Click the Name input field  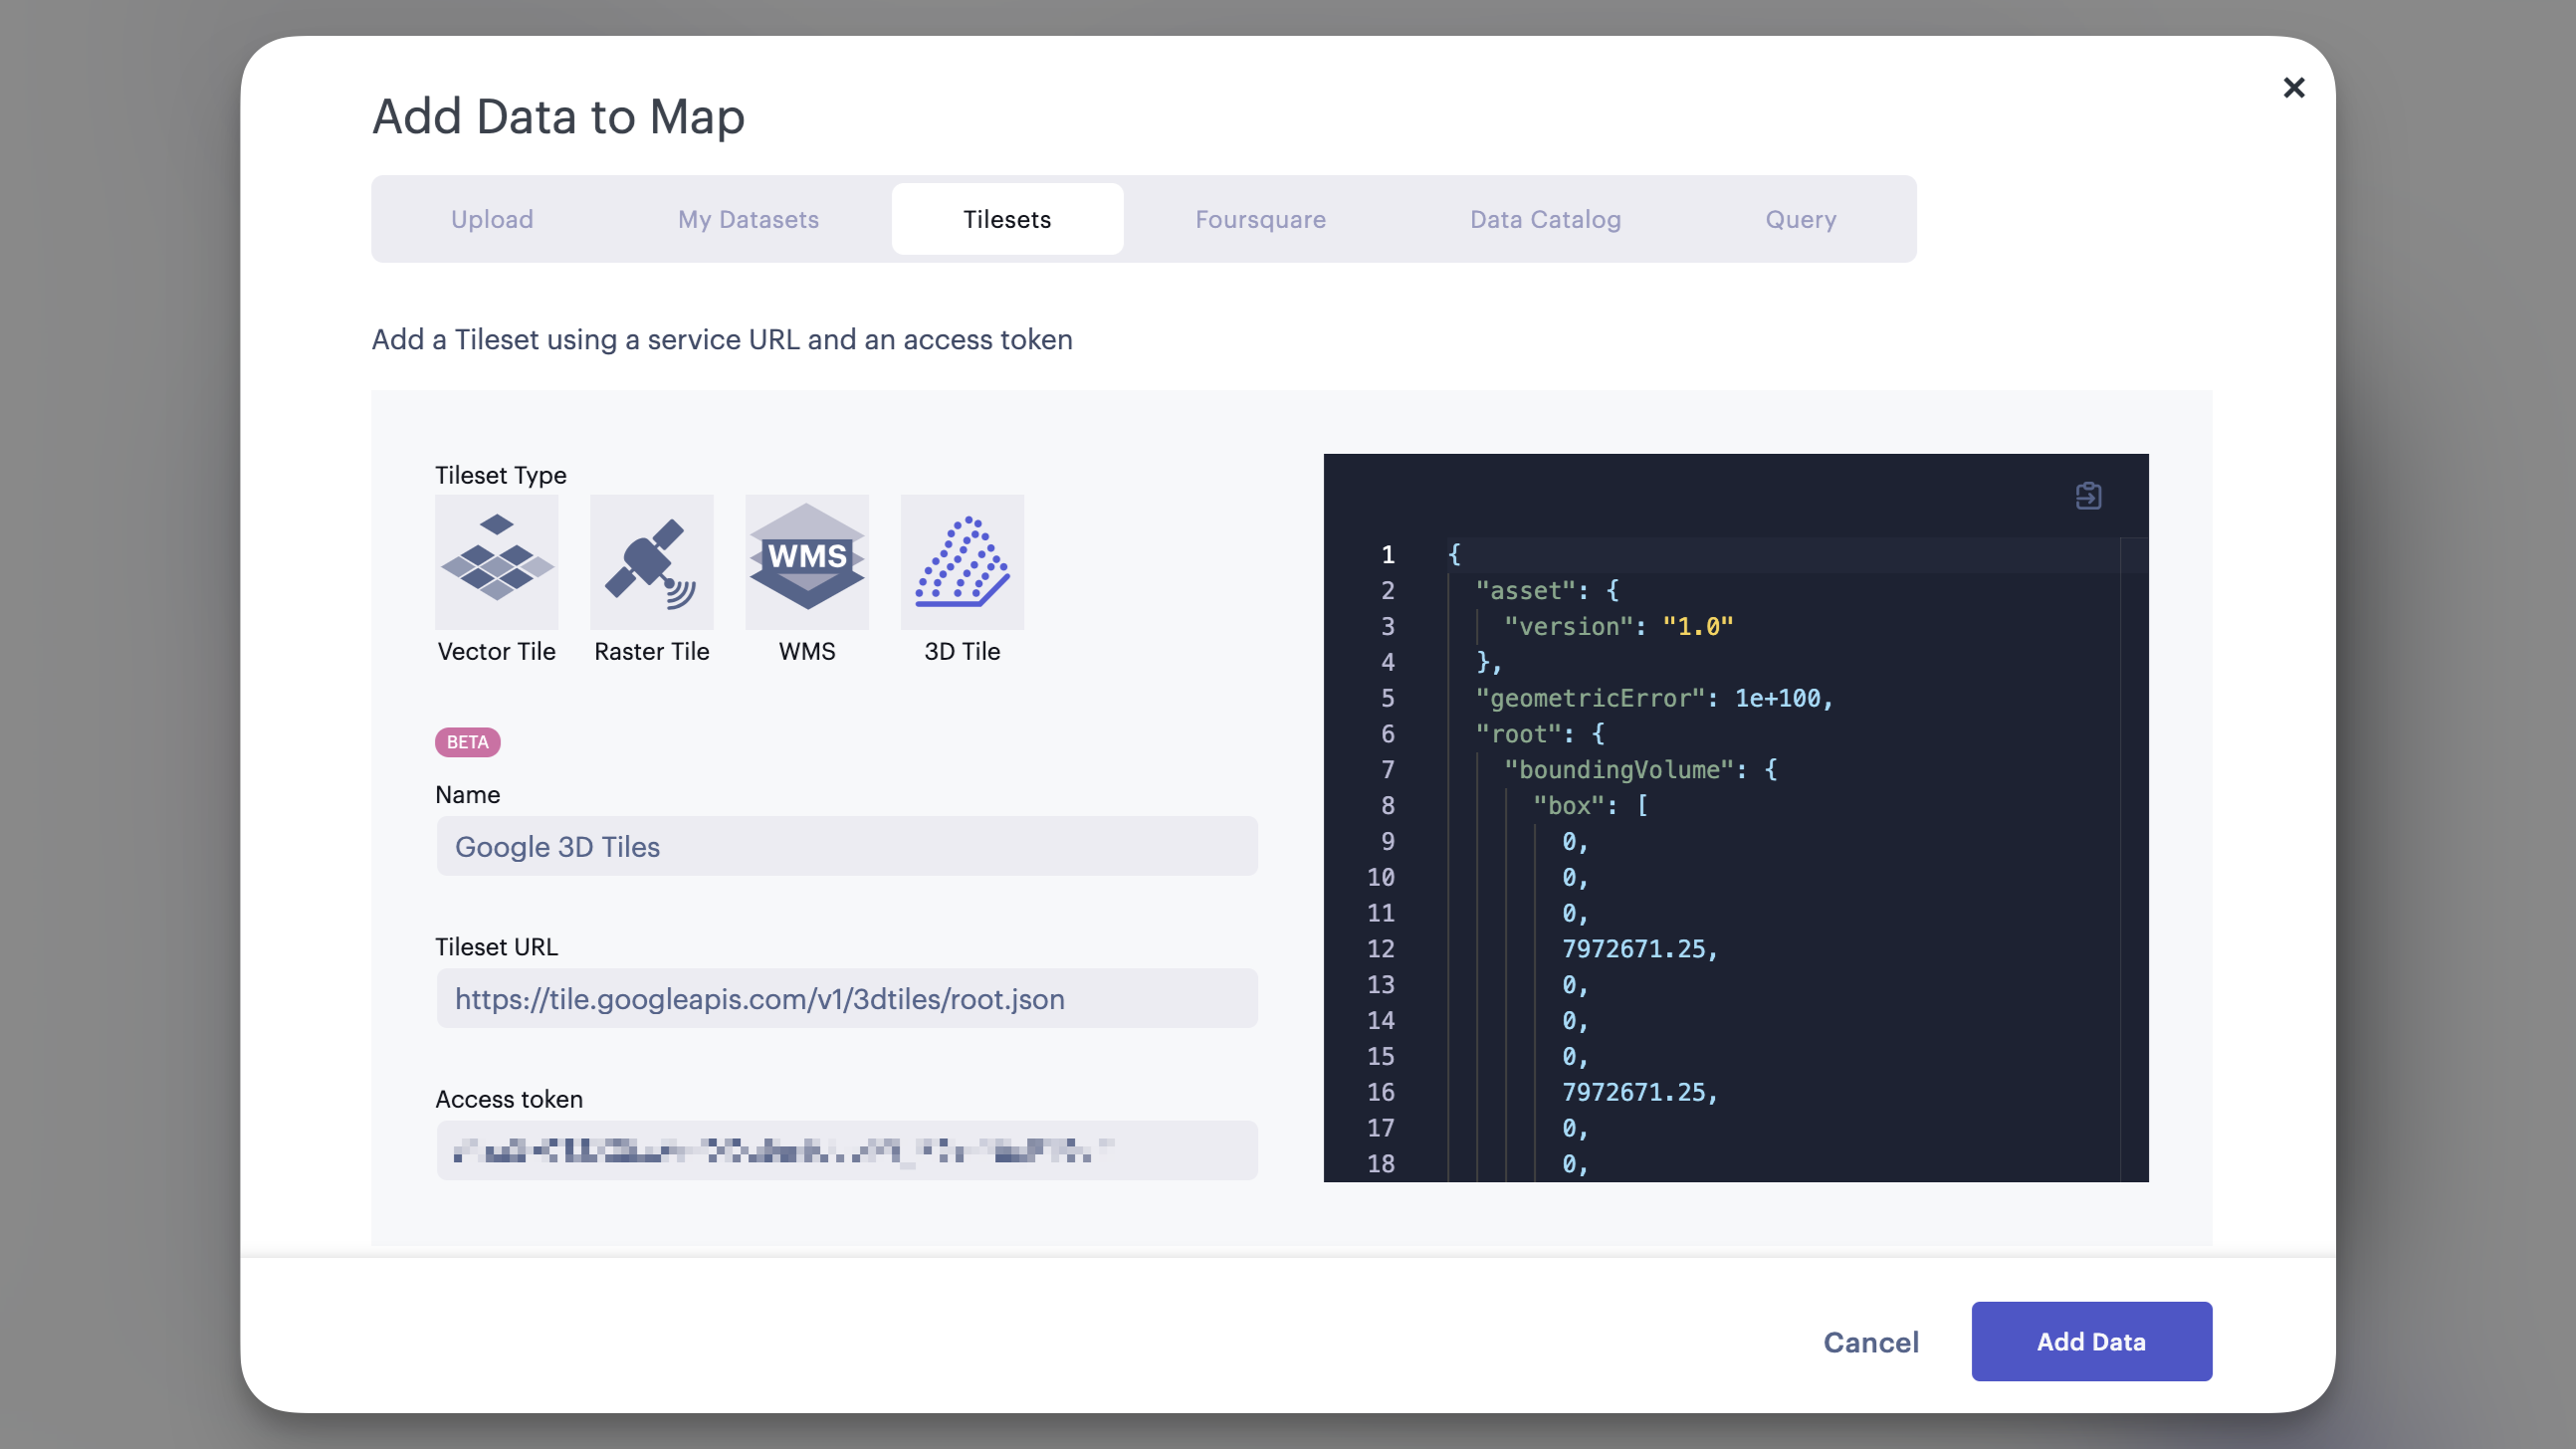(x=846, y=846)
